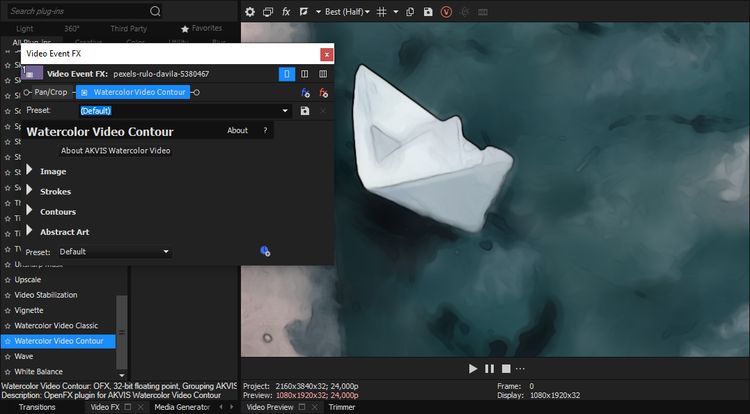Open Video Preview properties gear icon
Viewport: 750px width, 414px height.
pyautogui.click(x=250, y=12)
